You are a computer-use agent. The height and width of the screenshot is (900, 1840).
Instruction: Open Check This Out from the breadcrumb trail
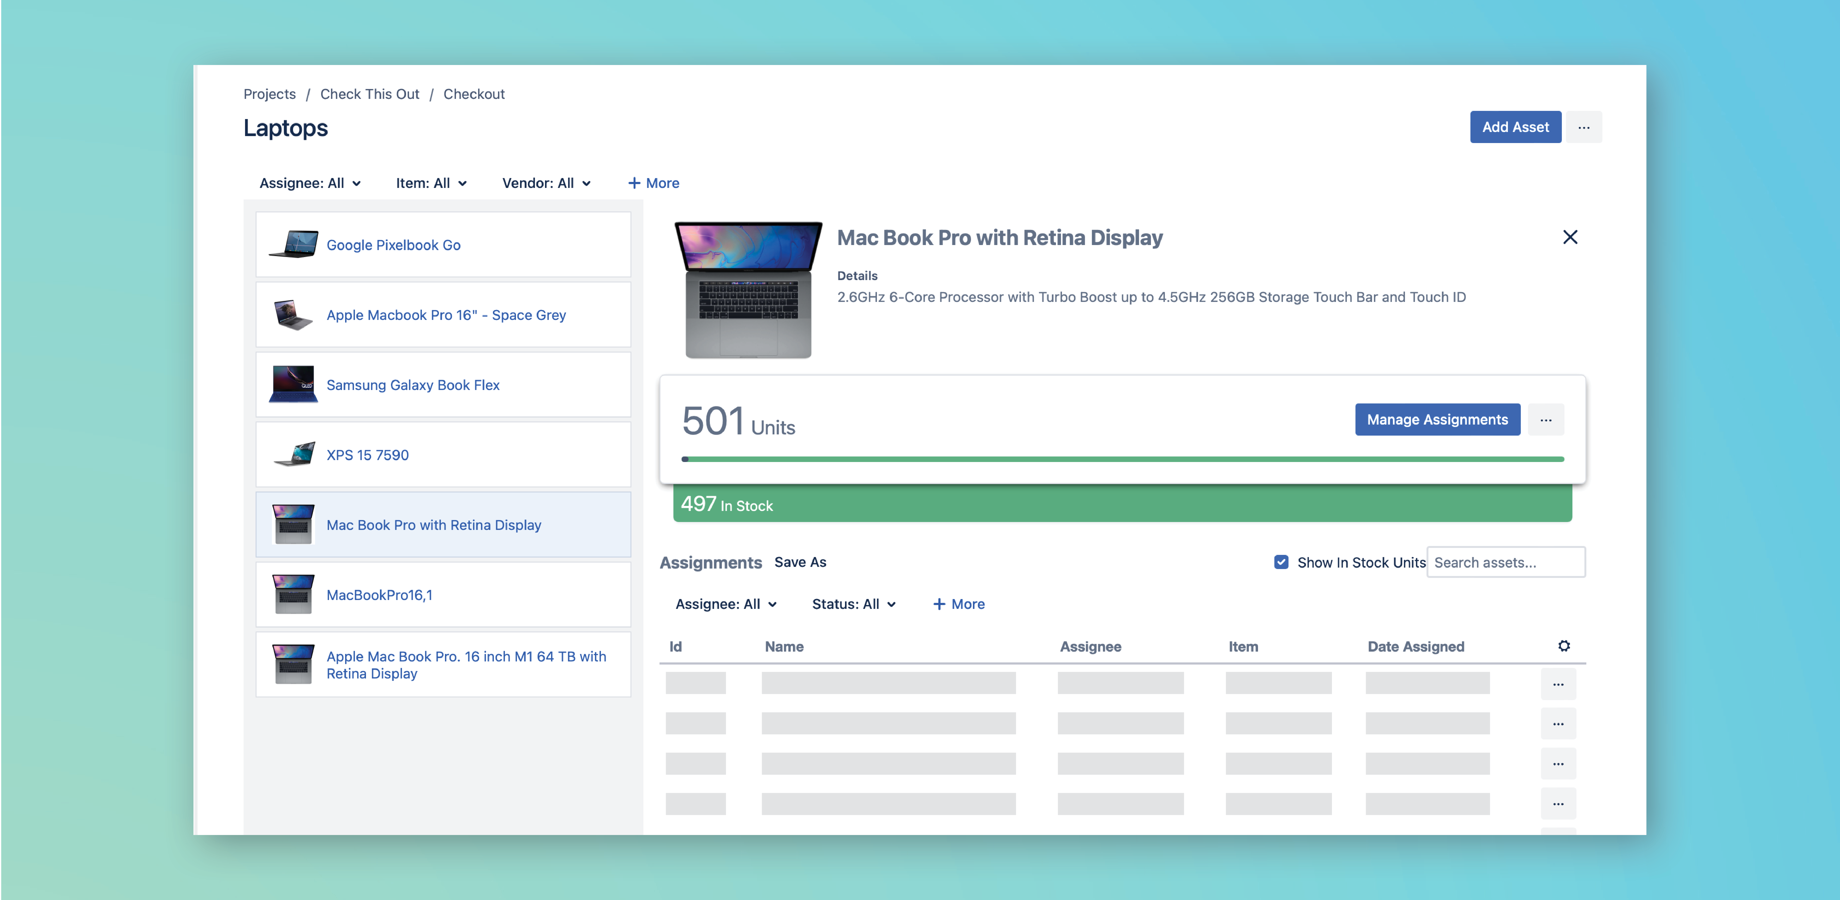click(369, 93)
